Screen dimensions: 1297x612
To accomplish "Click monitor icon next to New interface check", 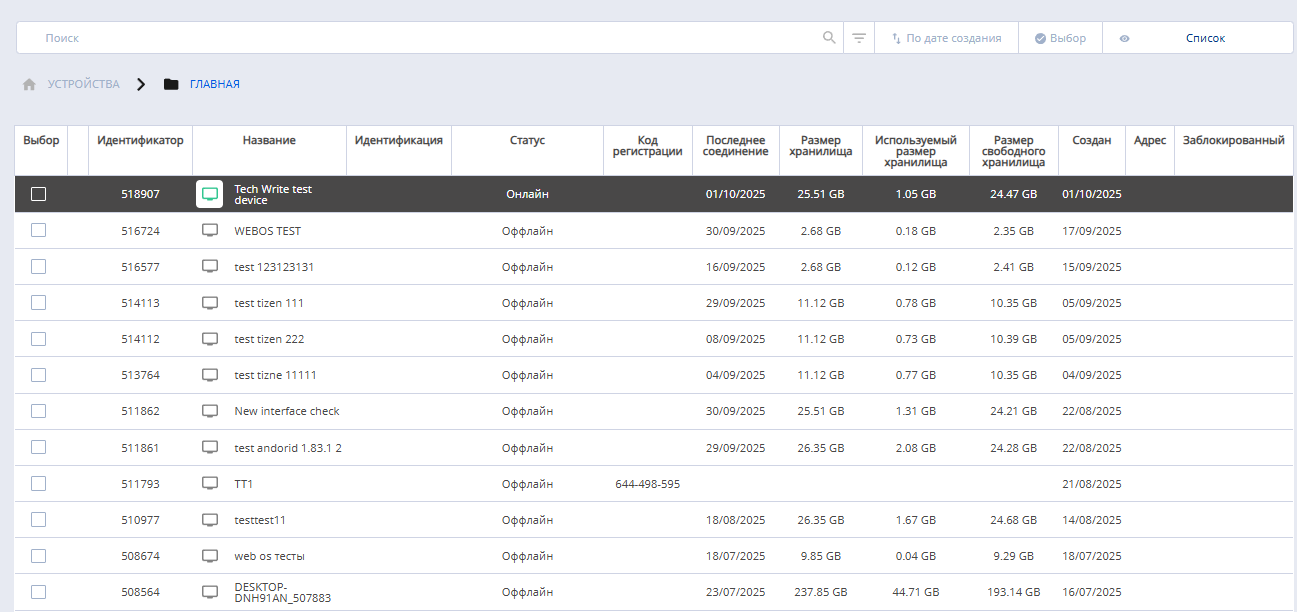I will tap(210, 411).
